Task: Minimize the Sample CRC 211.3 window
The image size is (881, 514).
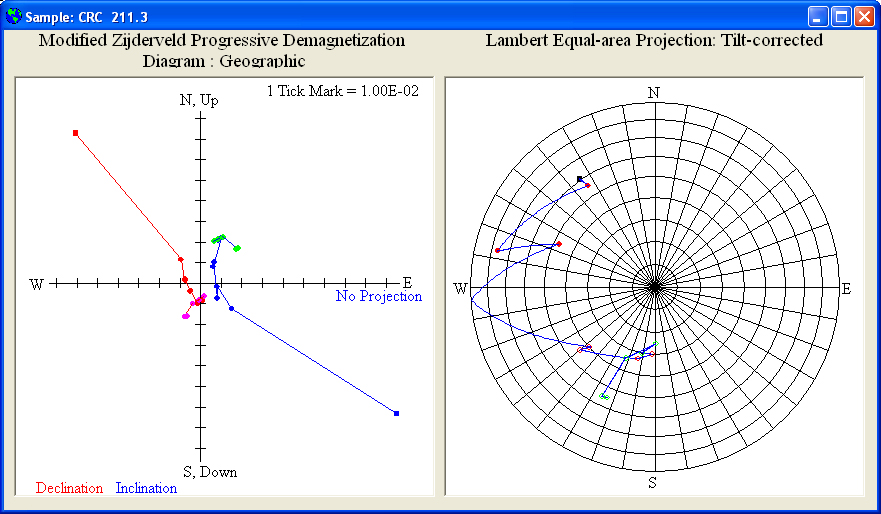Action: tap(818, 17)
